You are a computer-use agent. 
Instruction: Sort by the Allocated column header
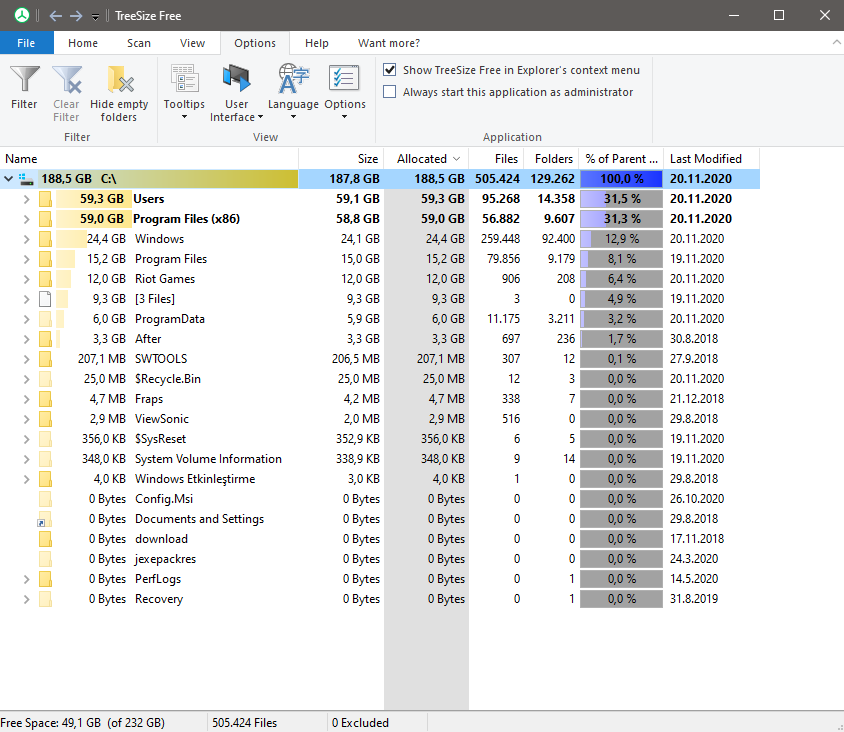[x=426, y=159]
